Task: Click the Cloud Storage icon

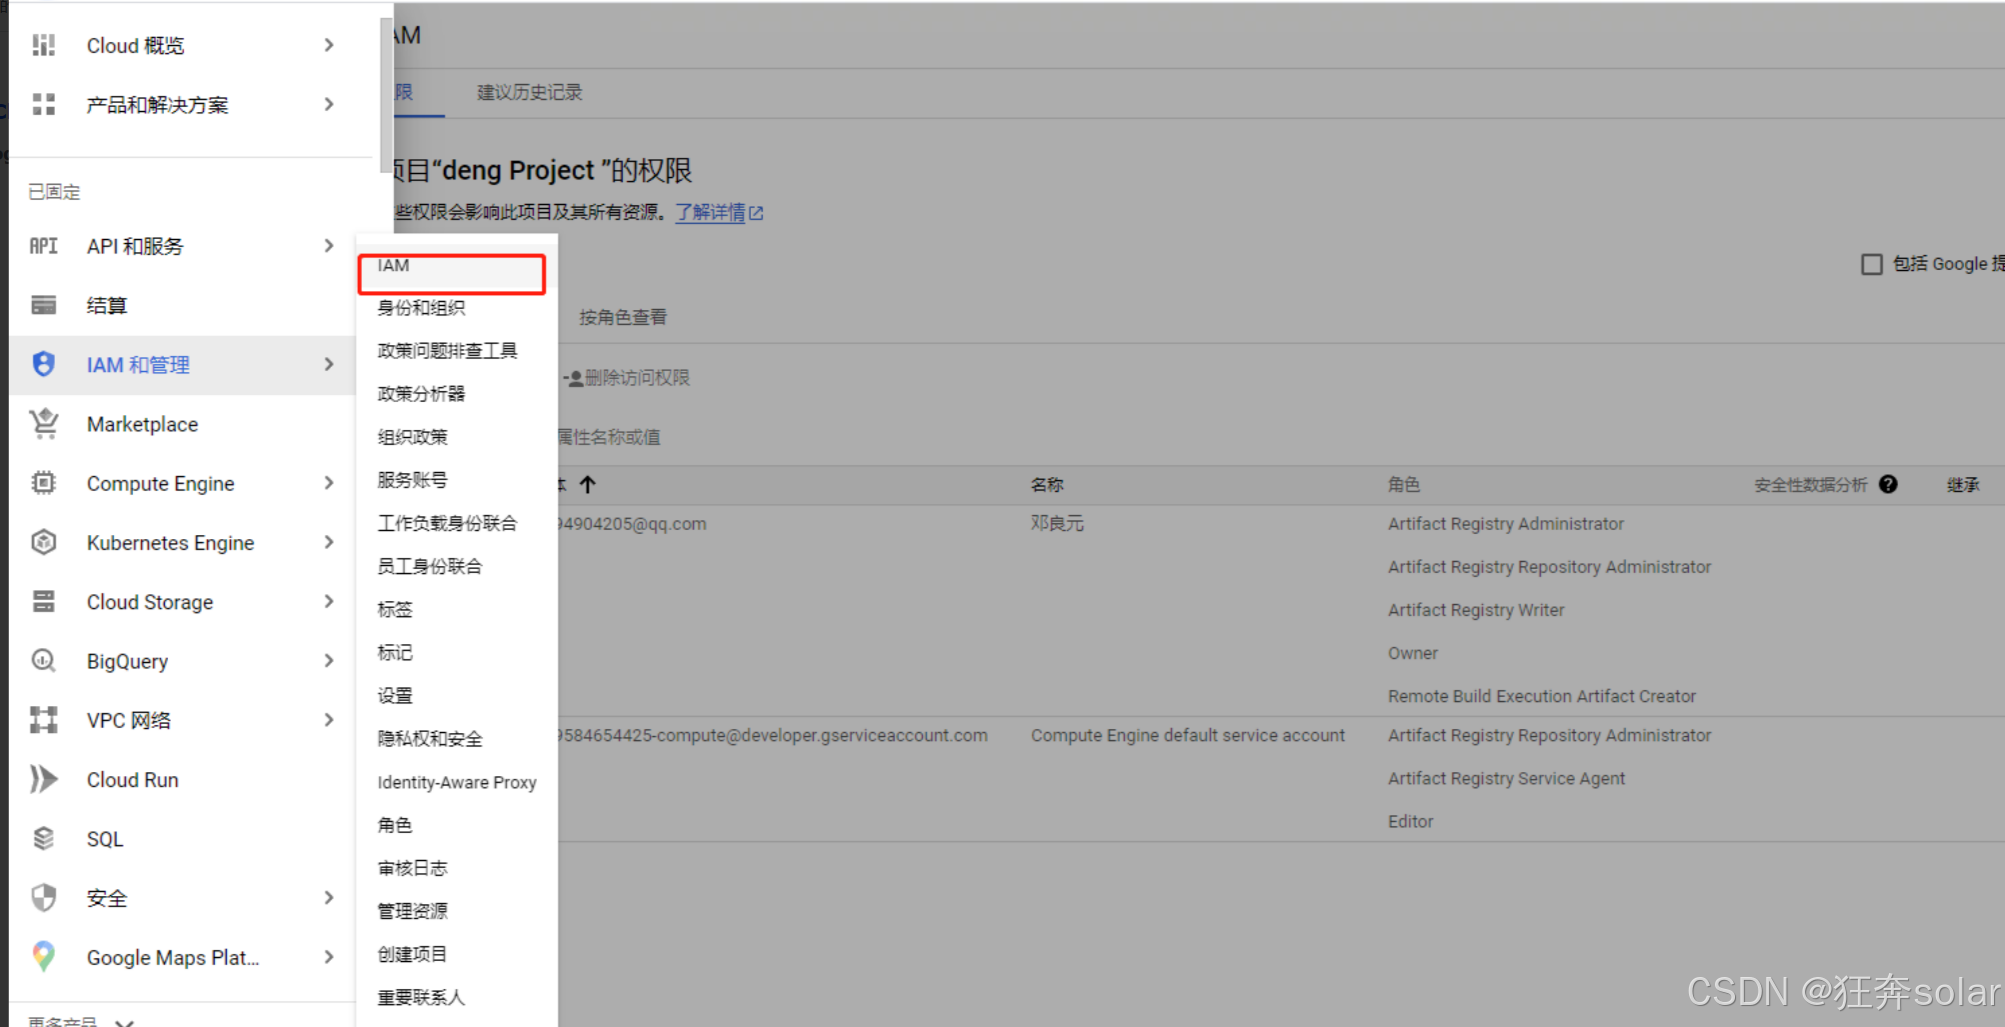Action: pyautogui.click(x=43, y=601)
